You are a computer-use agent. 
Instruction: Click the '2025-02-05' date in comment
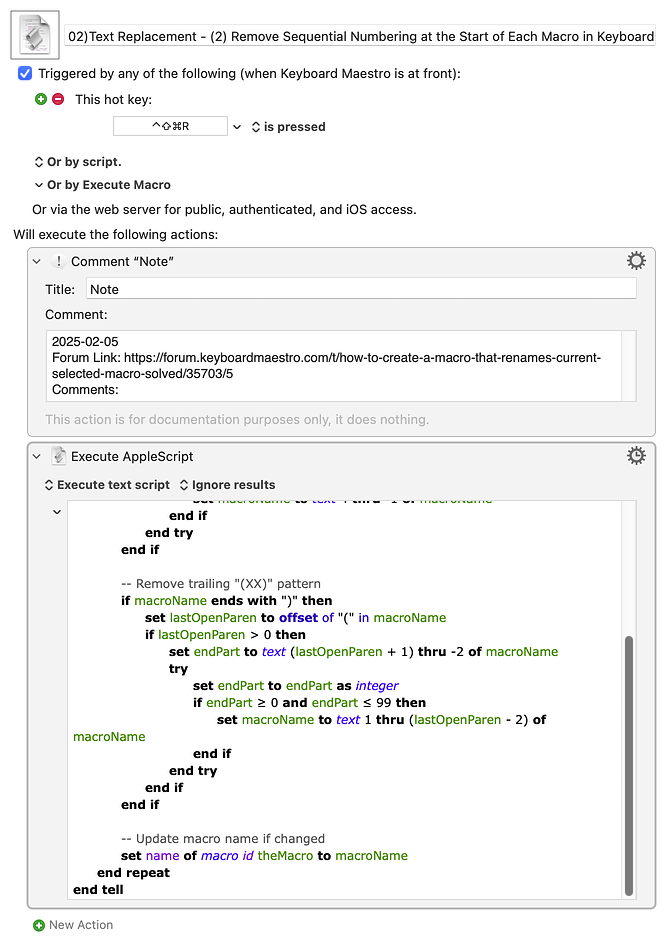[85, 342]
